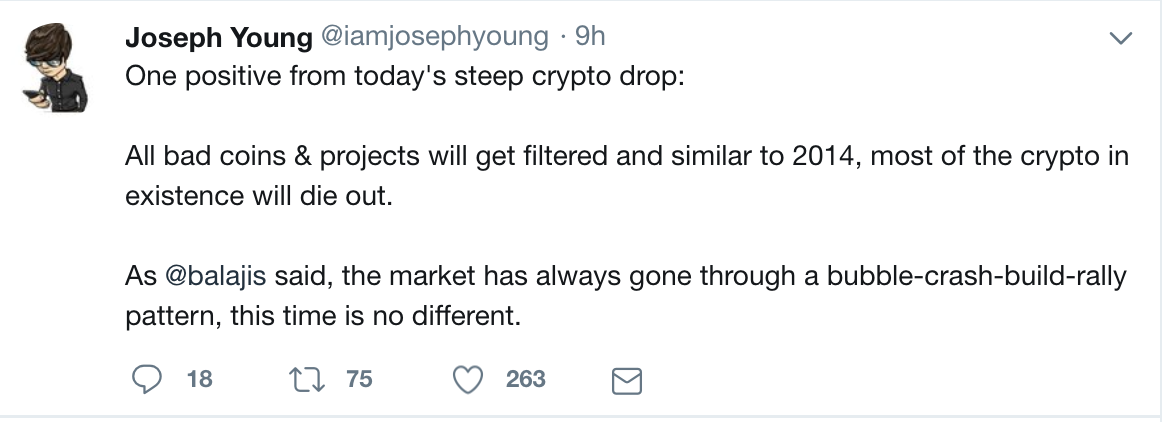Open the tweet options chevron menu
This screenshot has height=422, width=1162.
click(1121, 39)
